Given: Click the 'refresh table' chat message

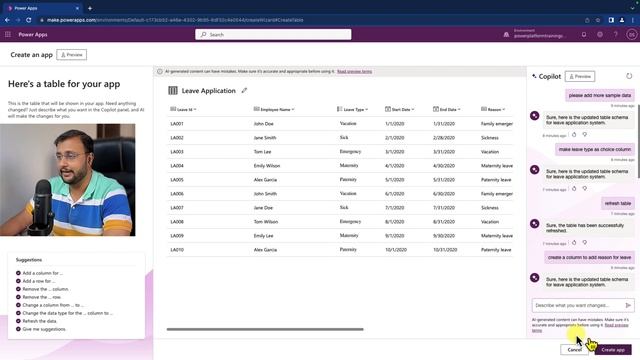Looking at the screenshot, I should pos(618,203).
